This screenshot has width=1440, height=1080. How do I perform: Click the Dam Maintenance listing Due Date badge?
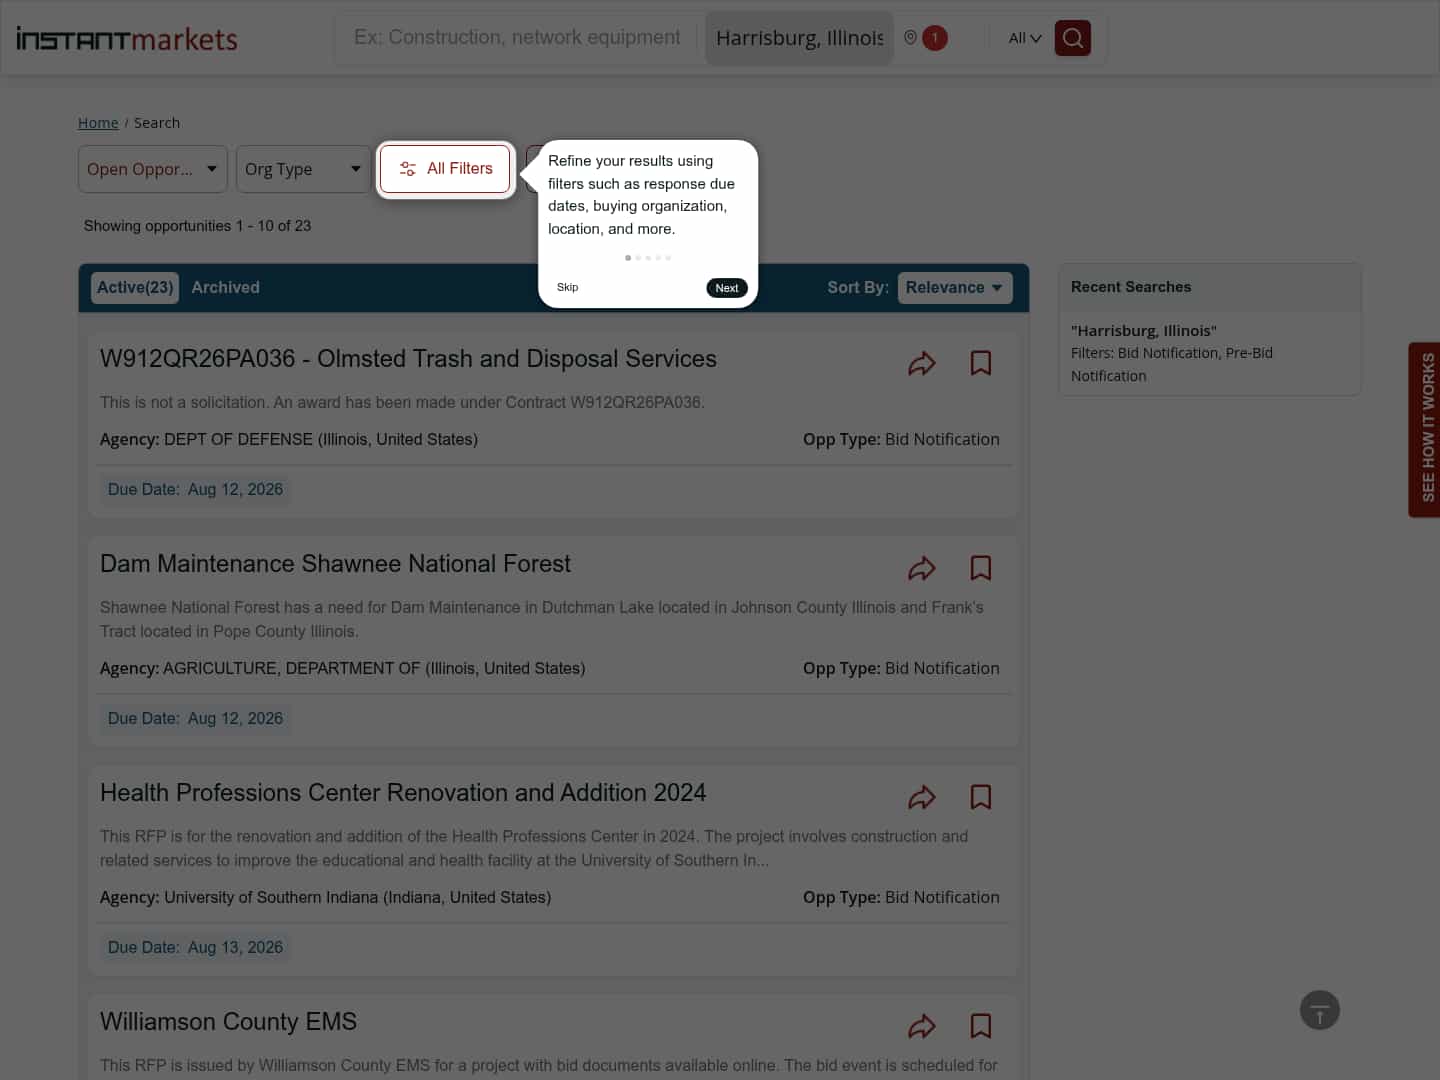pyautogui.click(x=195, y=719)
